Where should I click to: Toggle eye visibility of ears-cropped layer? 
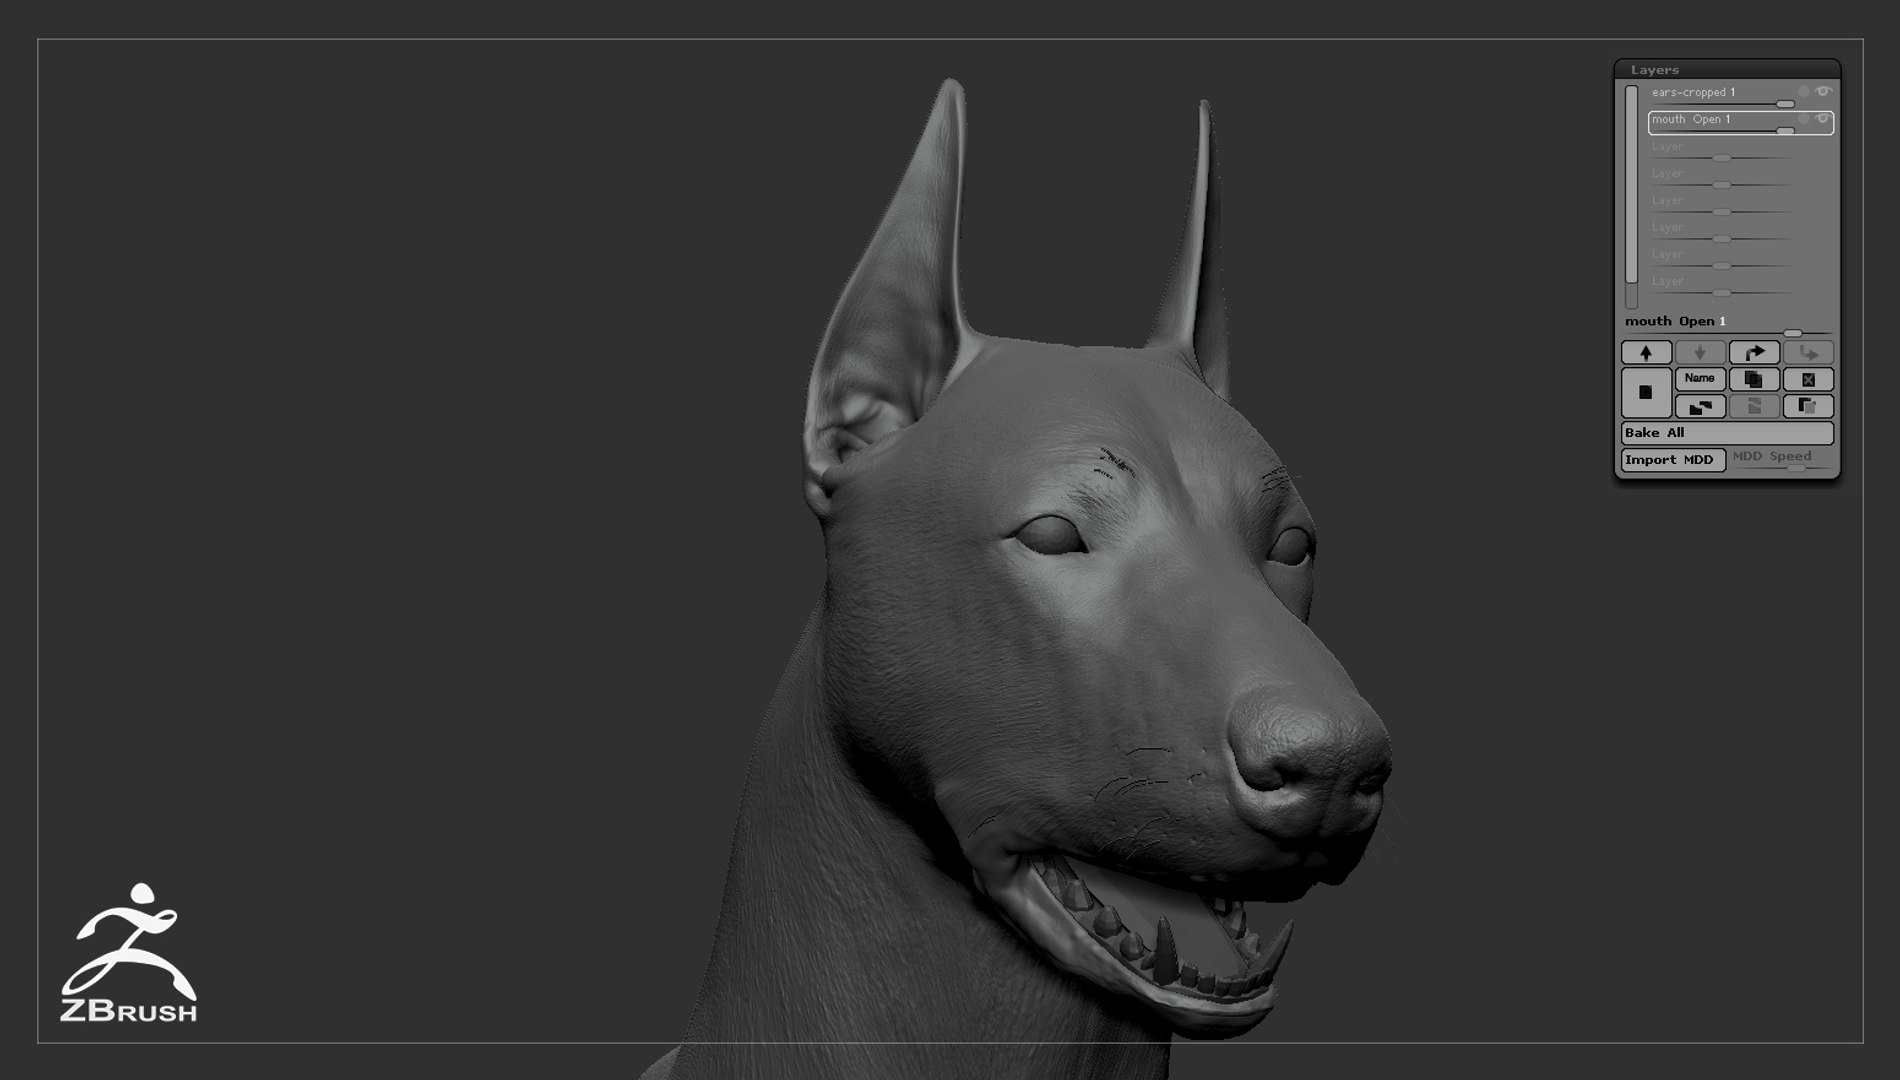point(1823,91)
